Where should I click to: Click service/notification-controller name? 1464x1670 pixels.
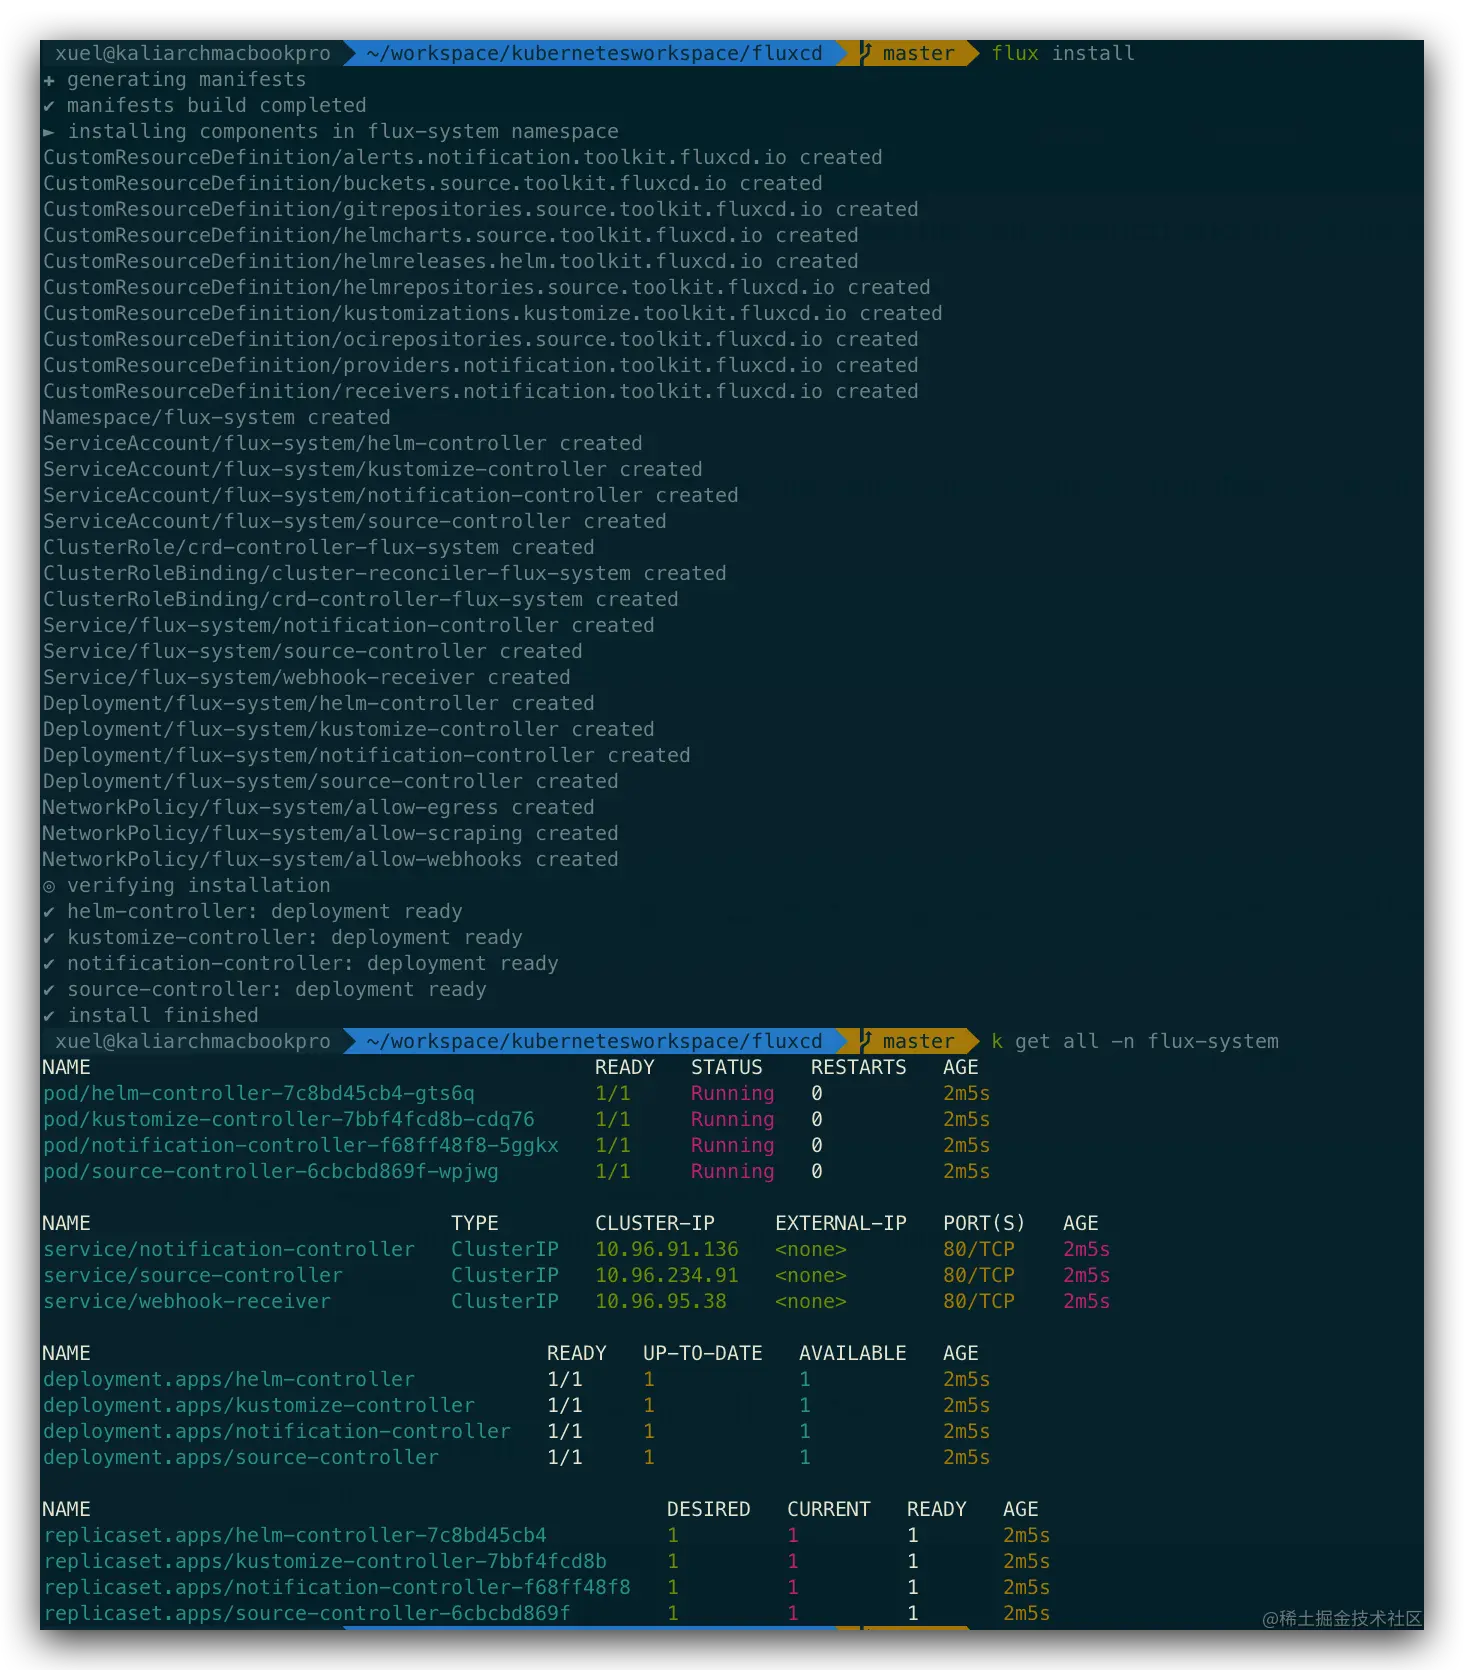click(x=229, y=1249)
